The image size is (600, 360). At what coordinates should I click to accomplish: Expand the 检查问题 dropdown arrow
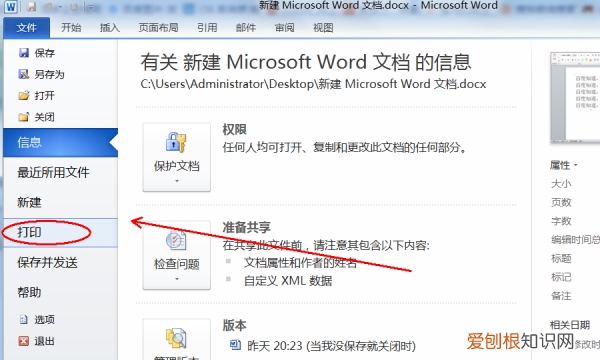coord(177,279)
